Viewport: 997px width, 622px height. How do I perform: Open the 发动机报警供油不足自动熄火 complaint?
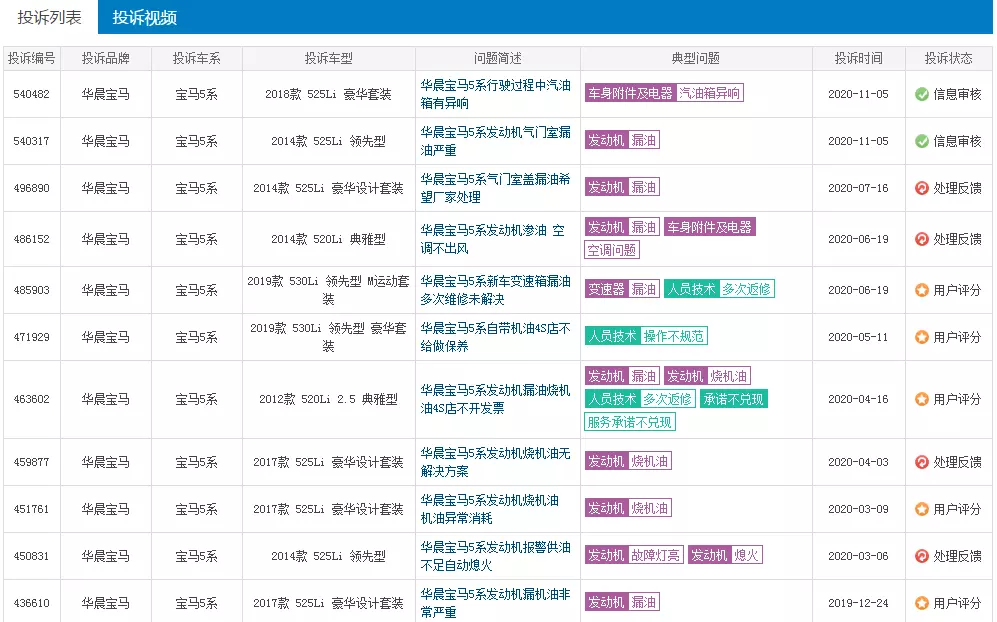pos(495,556)
